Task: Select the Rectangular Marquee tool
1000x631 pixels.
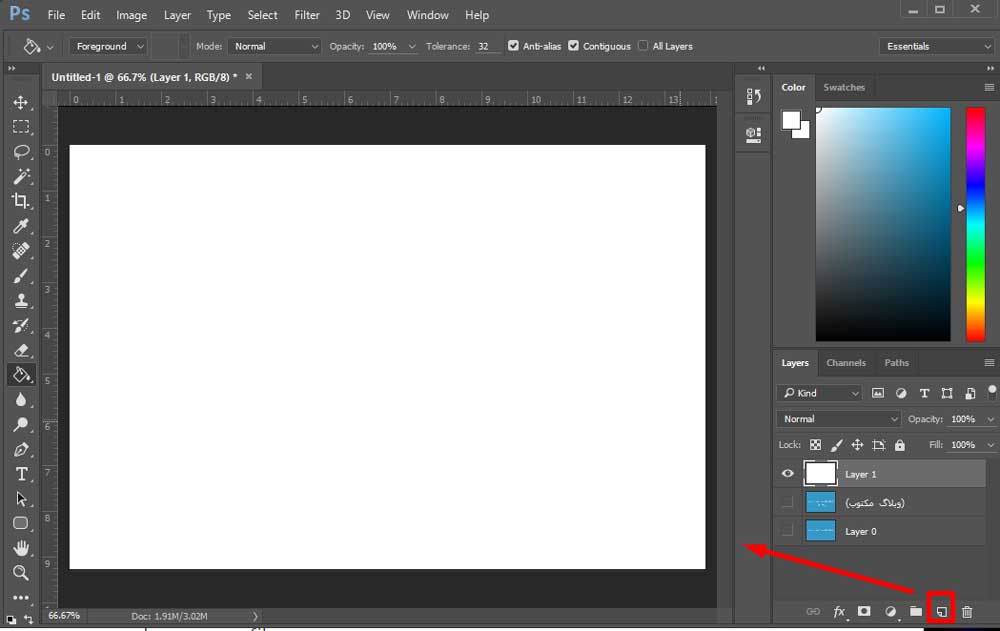Action: click(x=20, y=126)
